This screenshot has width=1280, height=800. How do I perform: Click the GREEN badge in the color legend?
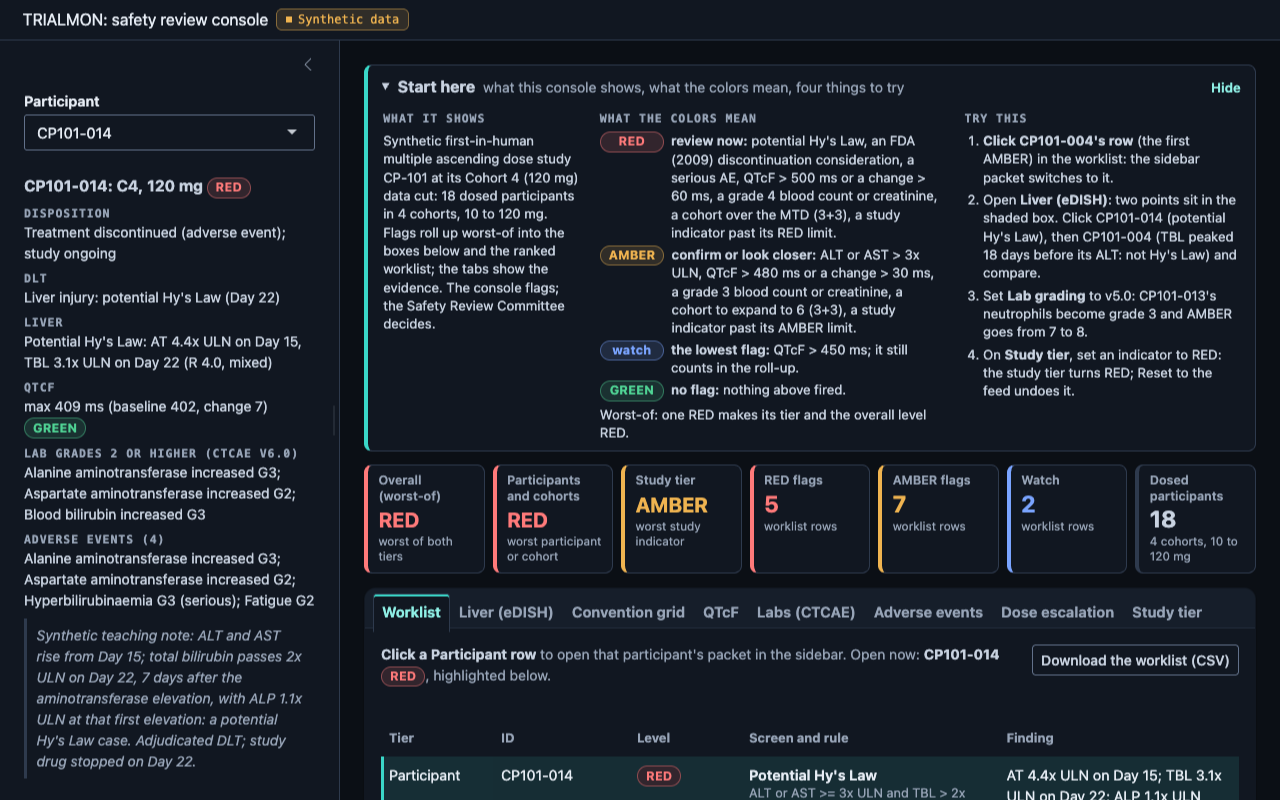[631, 390]
